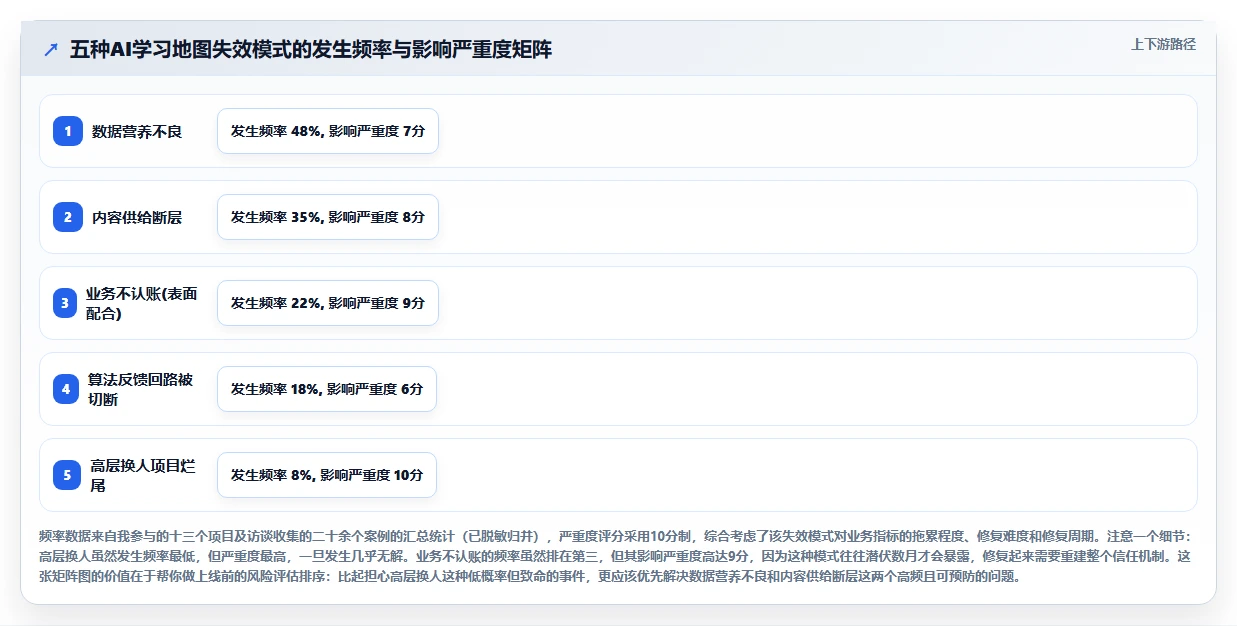Open the 发生频率 35%, 影响严重度 8分 chip
The image size is (1237, 626).
[x=328, y=217]
